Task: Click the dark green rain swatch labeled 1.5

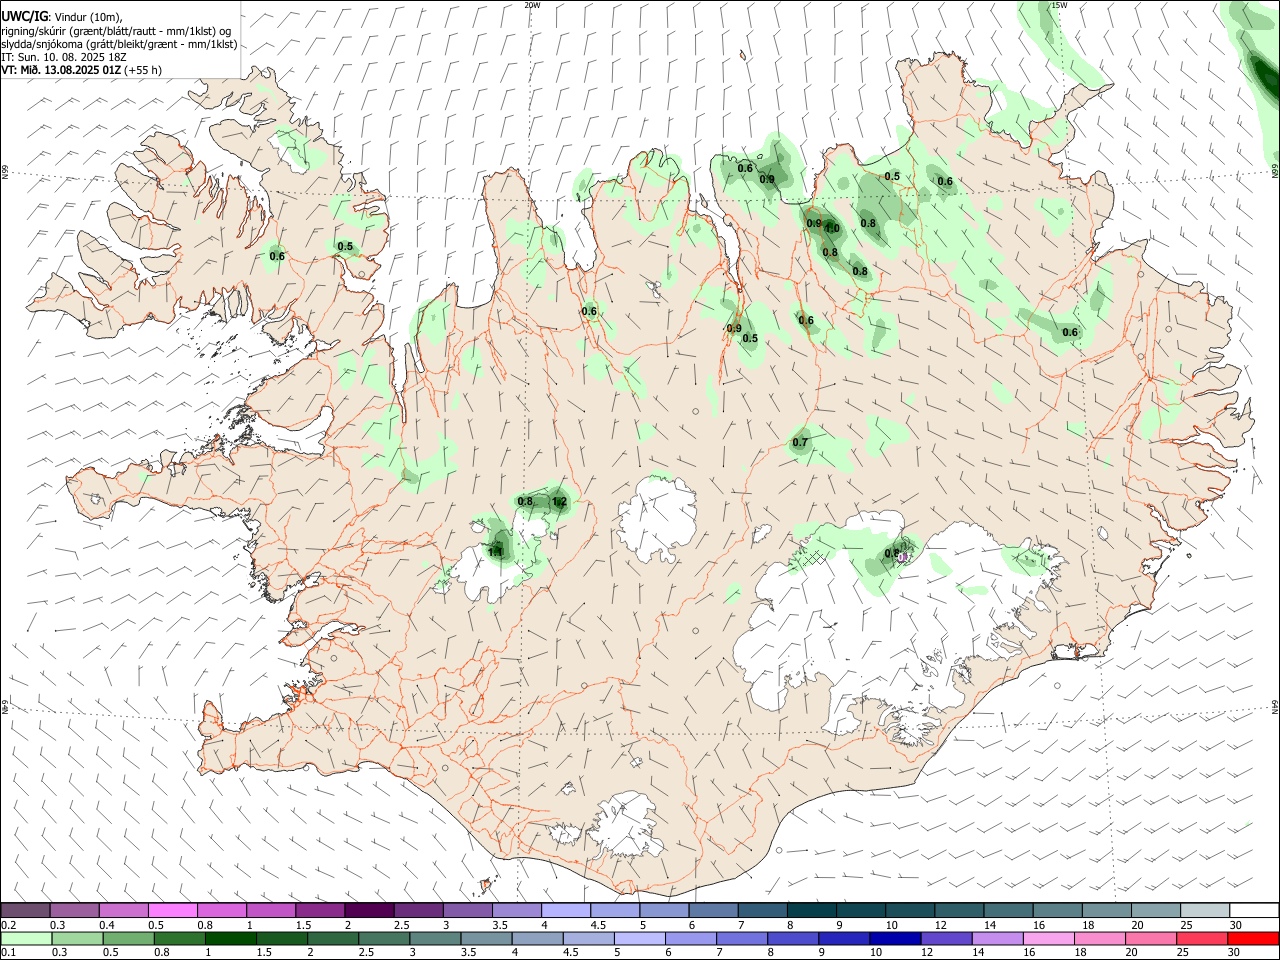Action: click(x=282, y=938)
